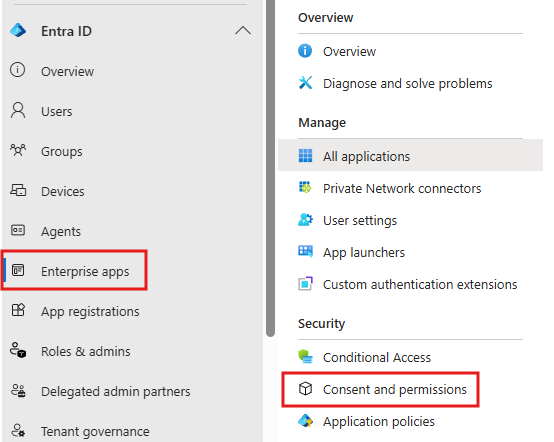Select All applications under Manage
554x442 pixels.
(410, 156)
